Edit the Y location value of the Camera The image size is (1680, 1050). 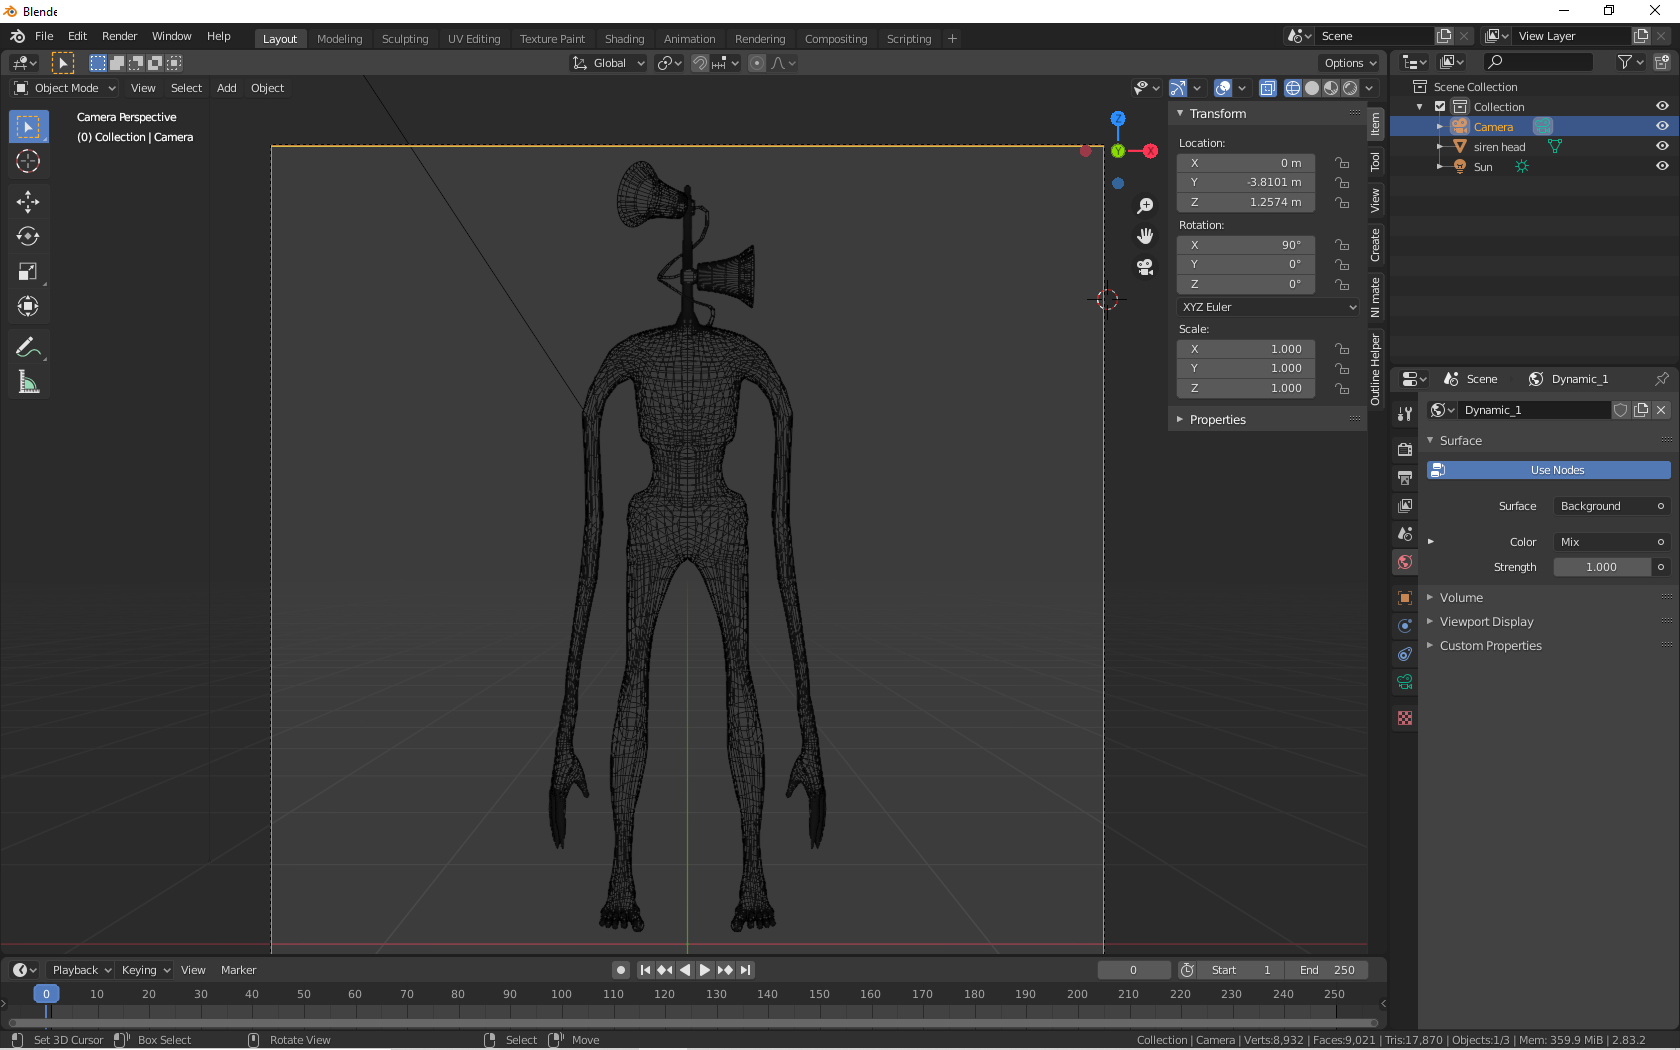pos(1245,182)
